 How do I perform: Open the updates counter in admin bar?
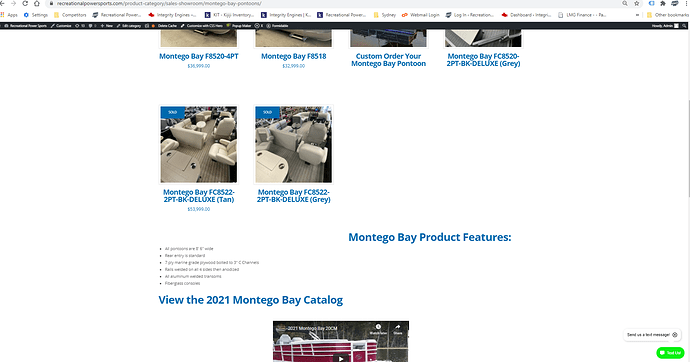tap(80, 26)
